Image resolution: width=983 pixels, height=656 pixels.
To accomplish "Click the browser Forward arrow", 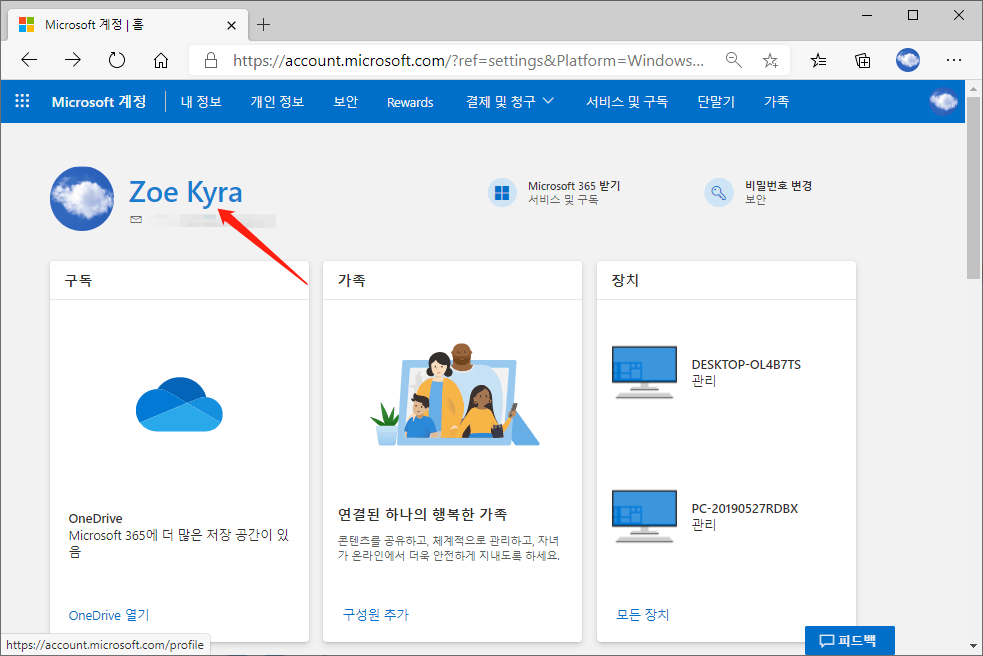I will click(73, 60).
